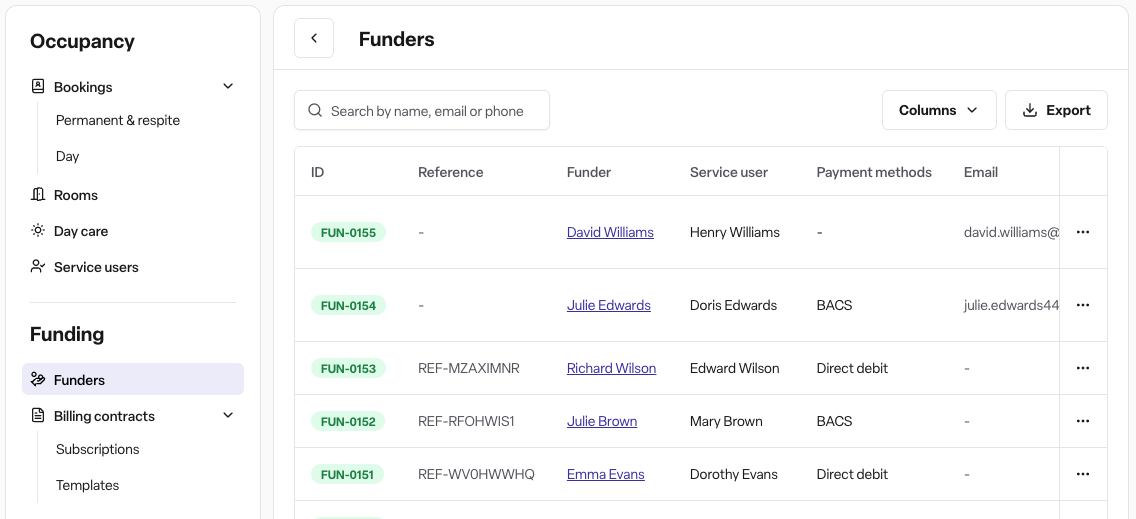Click the Payment methods column header
The width and height of the screenshot is (1136, 519).
coord(874,172)
